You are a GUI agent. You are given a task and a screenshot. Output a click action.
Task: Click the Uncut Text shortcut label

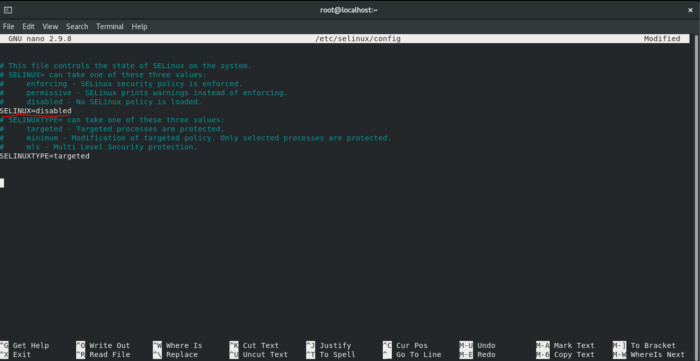pyautogui.click(x=265, y=354)
